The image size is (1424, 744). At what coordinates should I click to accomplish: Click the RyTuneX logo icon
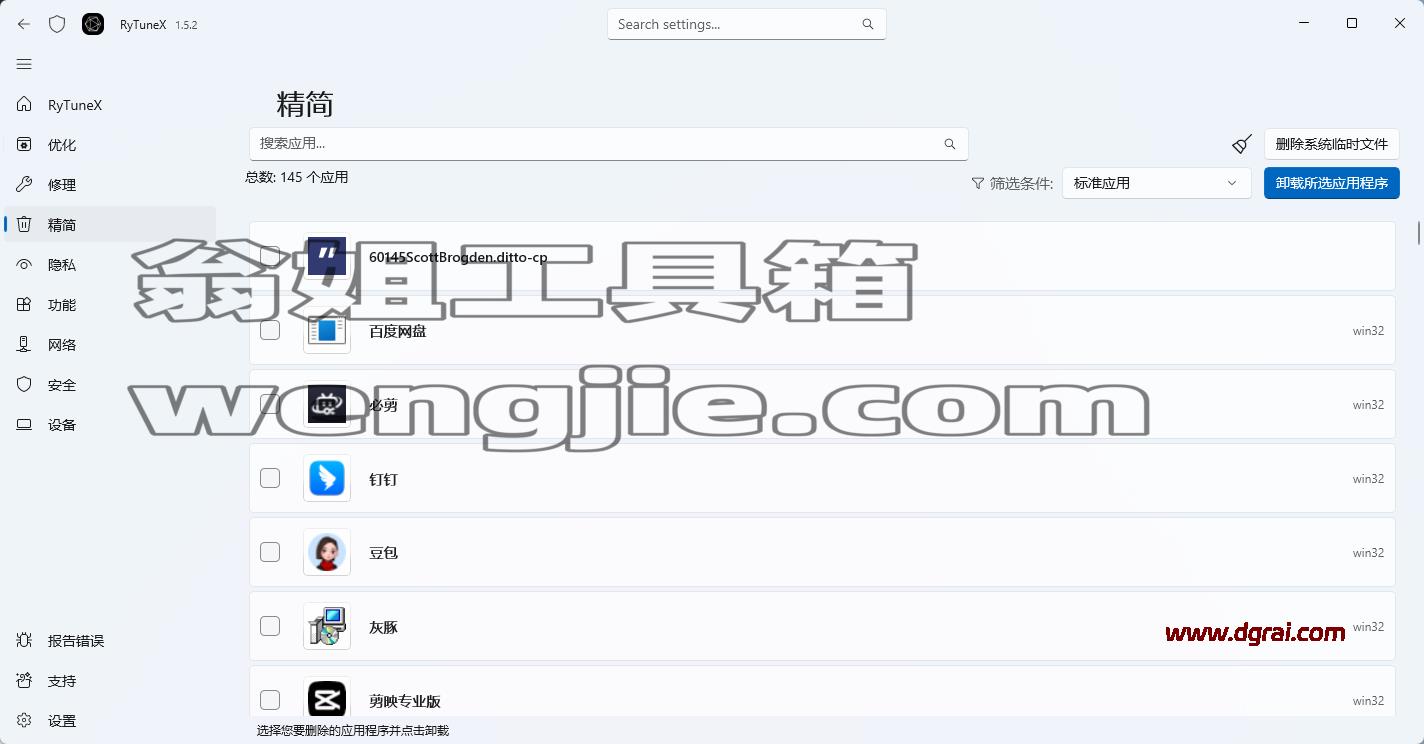93,24
